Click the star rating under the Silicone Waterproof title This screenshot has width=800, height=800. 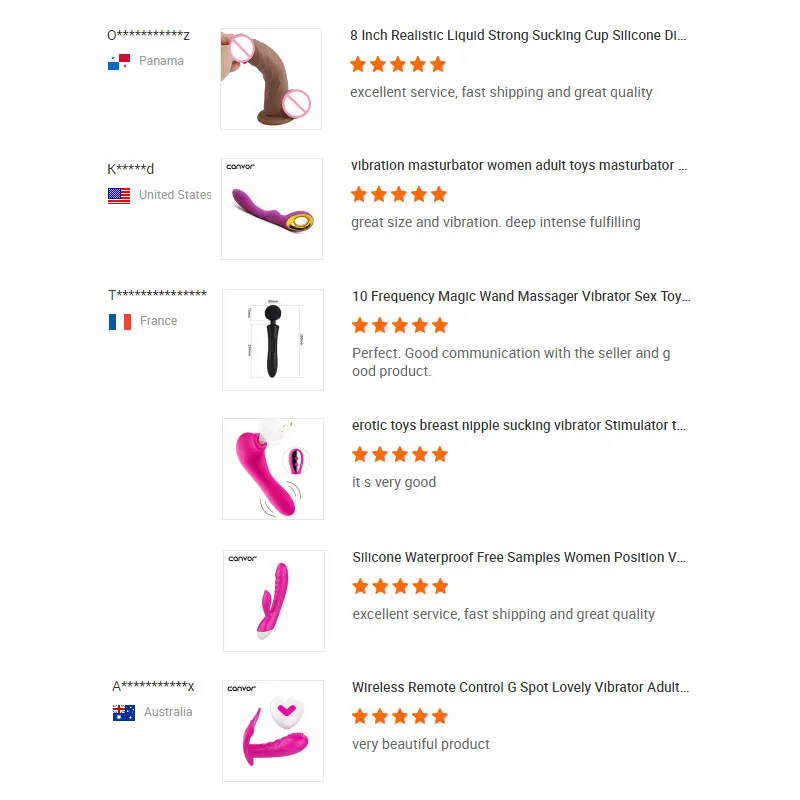click(400, 586)
